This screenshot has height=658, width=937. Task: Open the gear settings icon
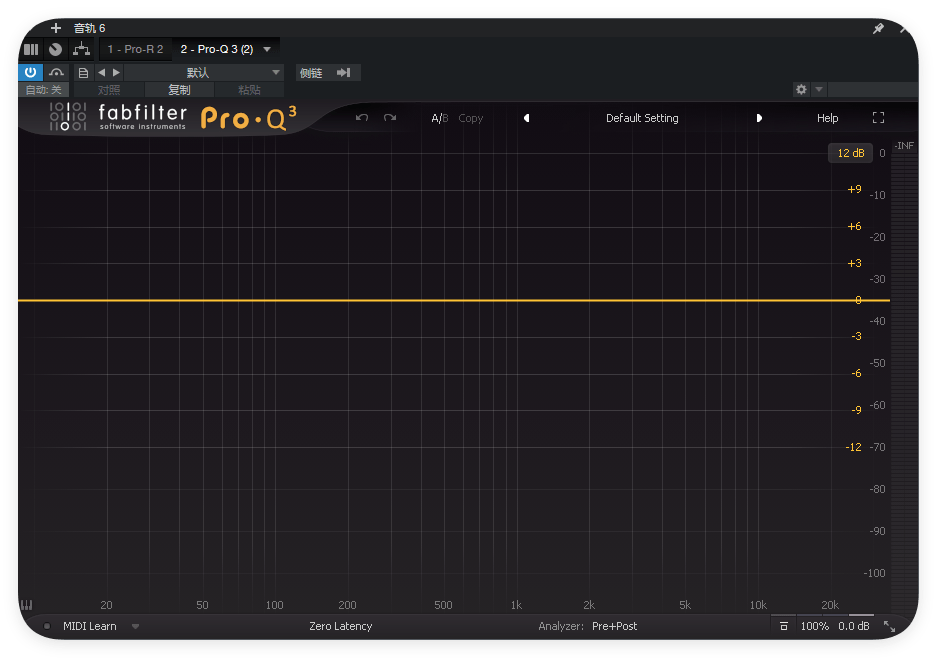tap(801, 89)
